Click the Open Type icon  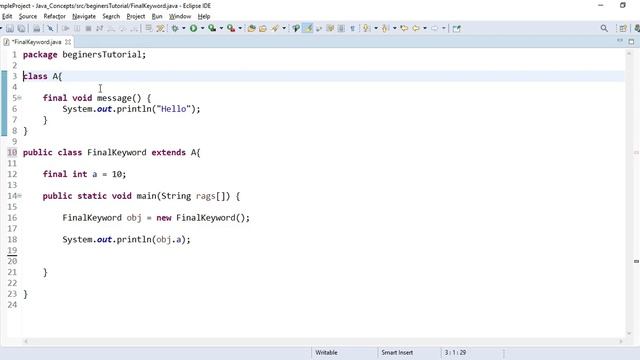(275, 29)
